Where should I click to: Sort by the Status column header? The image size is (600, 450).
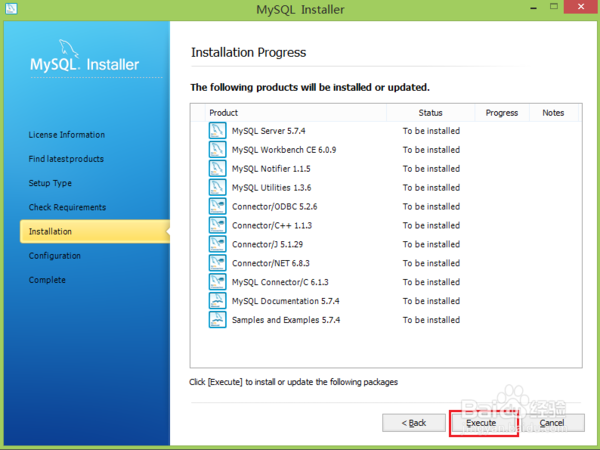click(430, 113)
